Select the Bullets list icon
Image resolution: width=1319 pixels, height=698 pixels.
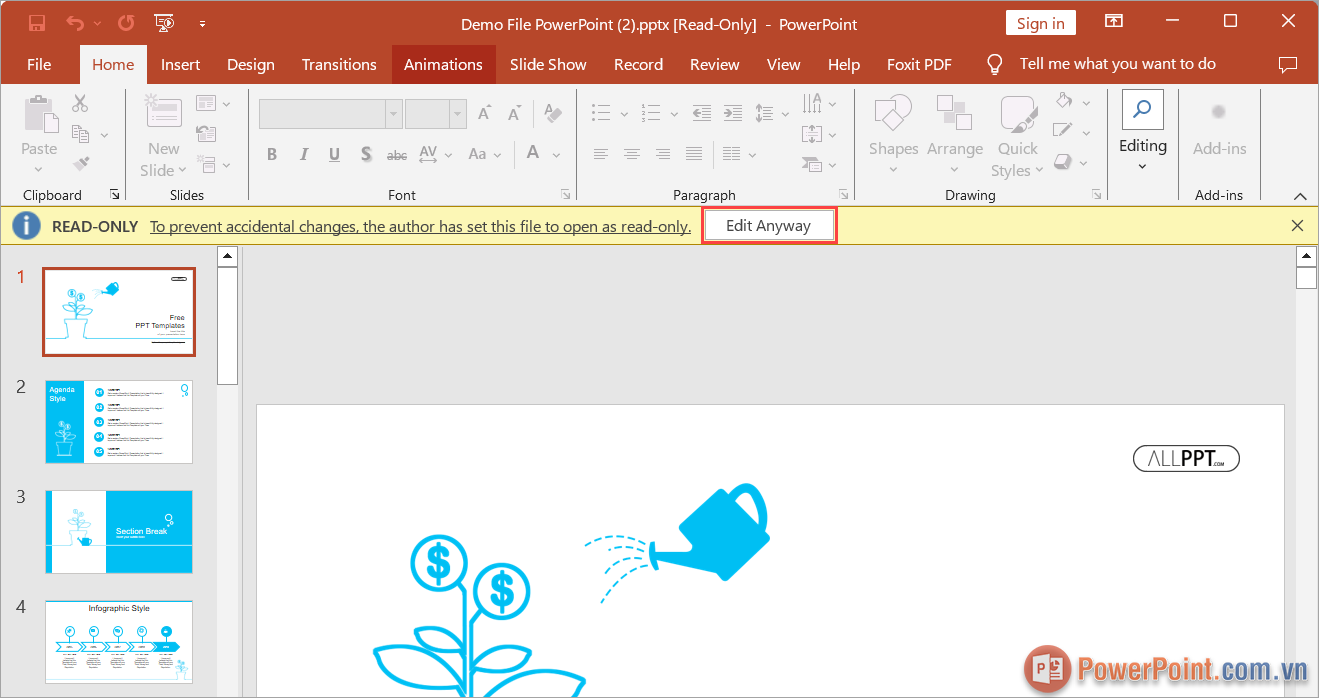pyautogui.click(x=599, y=113)
